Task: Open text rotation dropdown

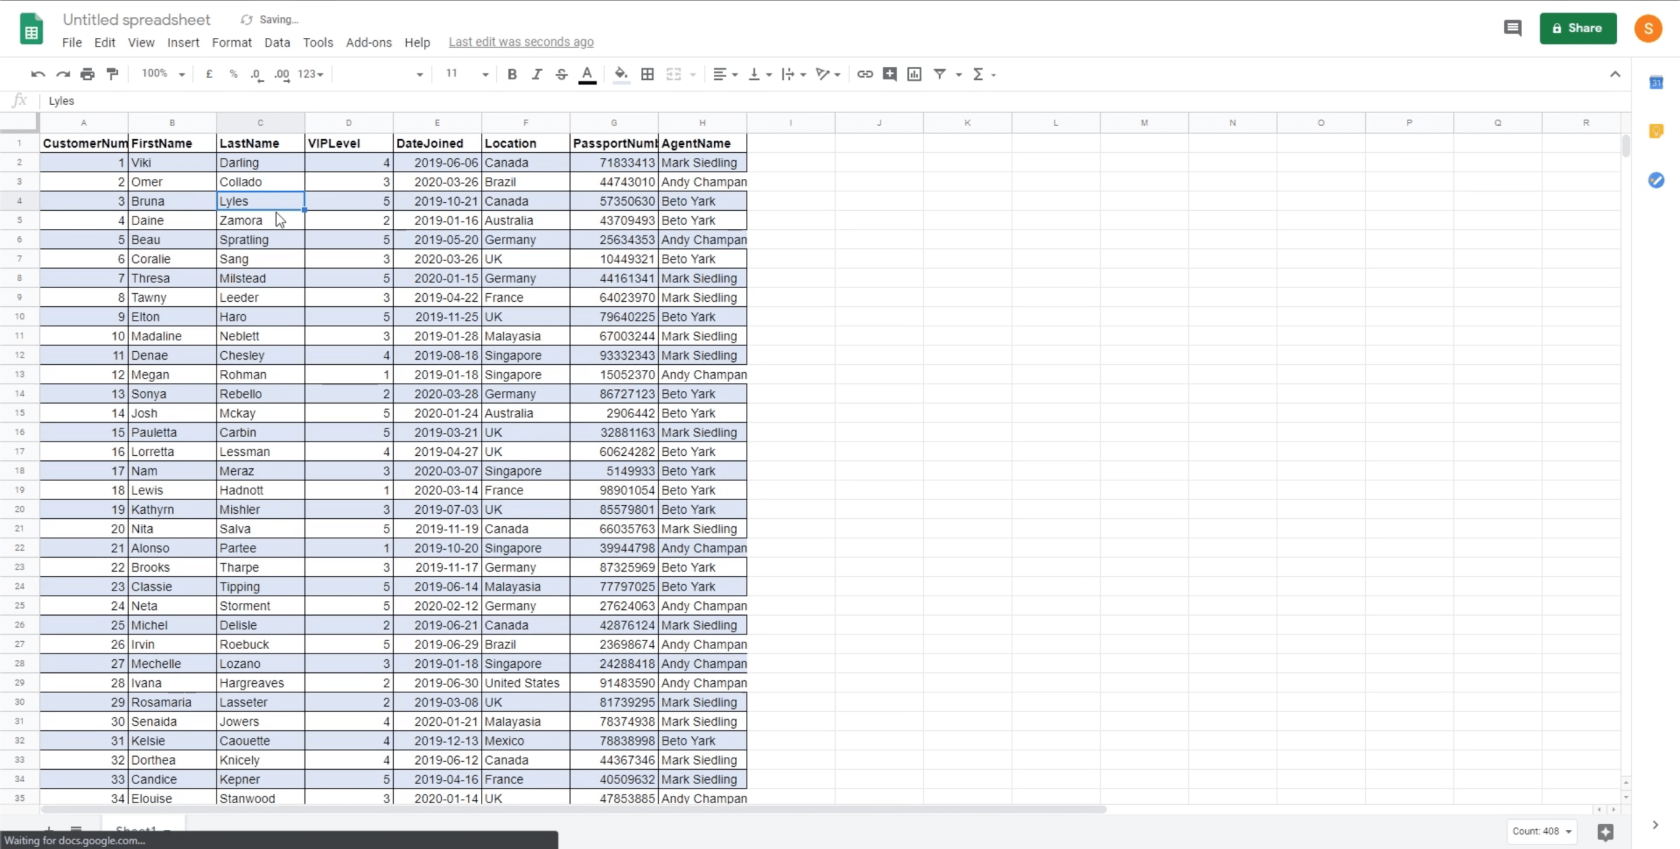Action: click(828, 74)
